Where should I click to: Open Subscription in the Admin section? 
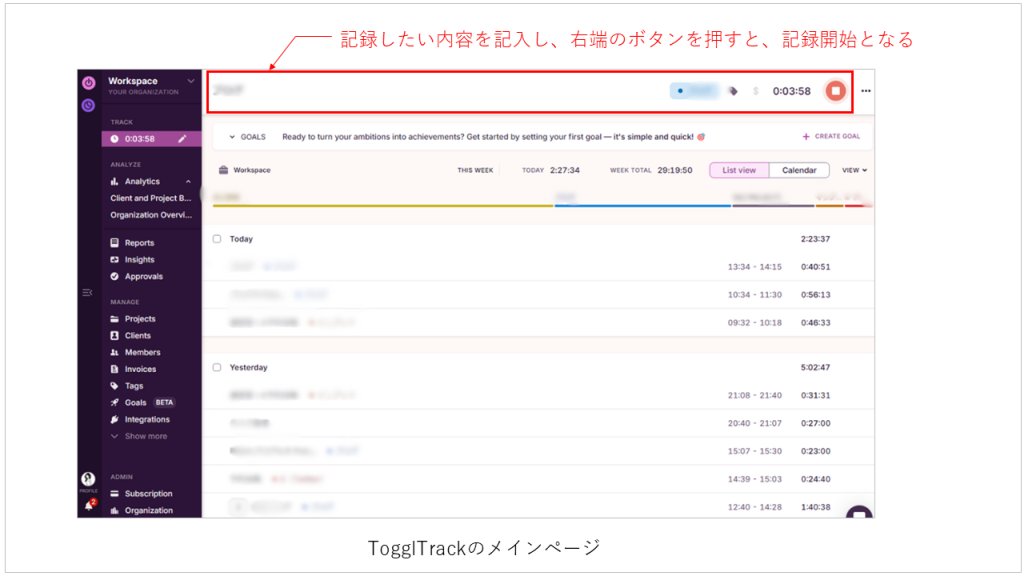tap(148, 494)
